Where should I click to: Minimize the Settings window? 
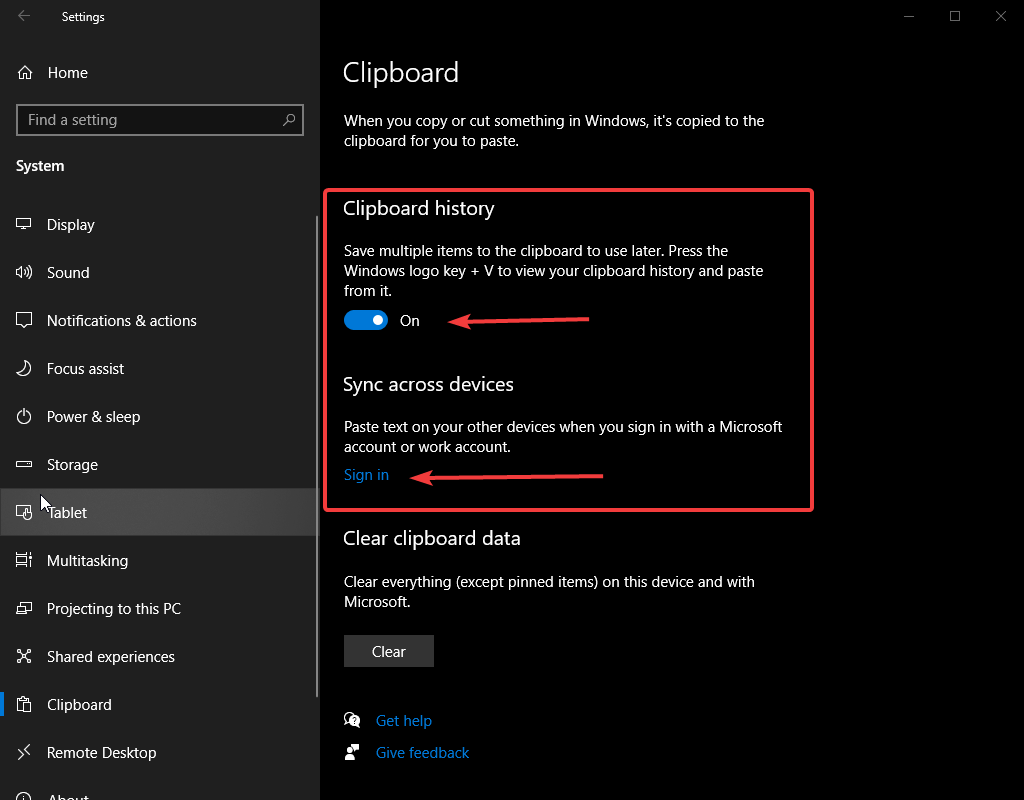[908, 16]
